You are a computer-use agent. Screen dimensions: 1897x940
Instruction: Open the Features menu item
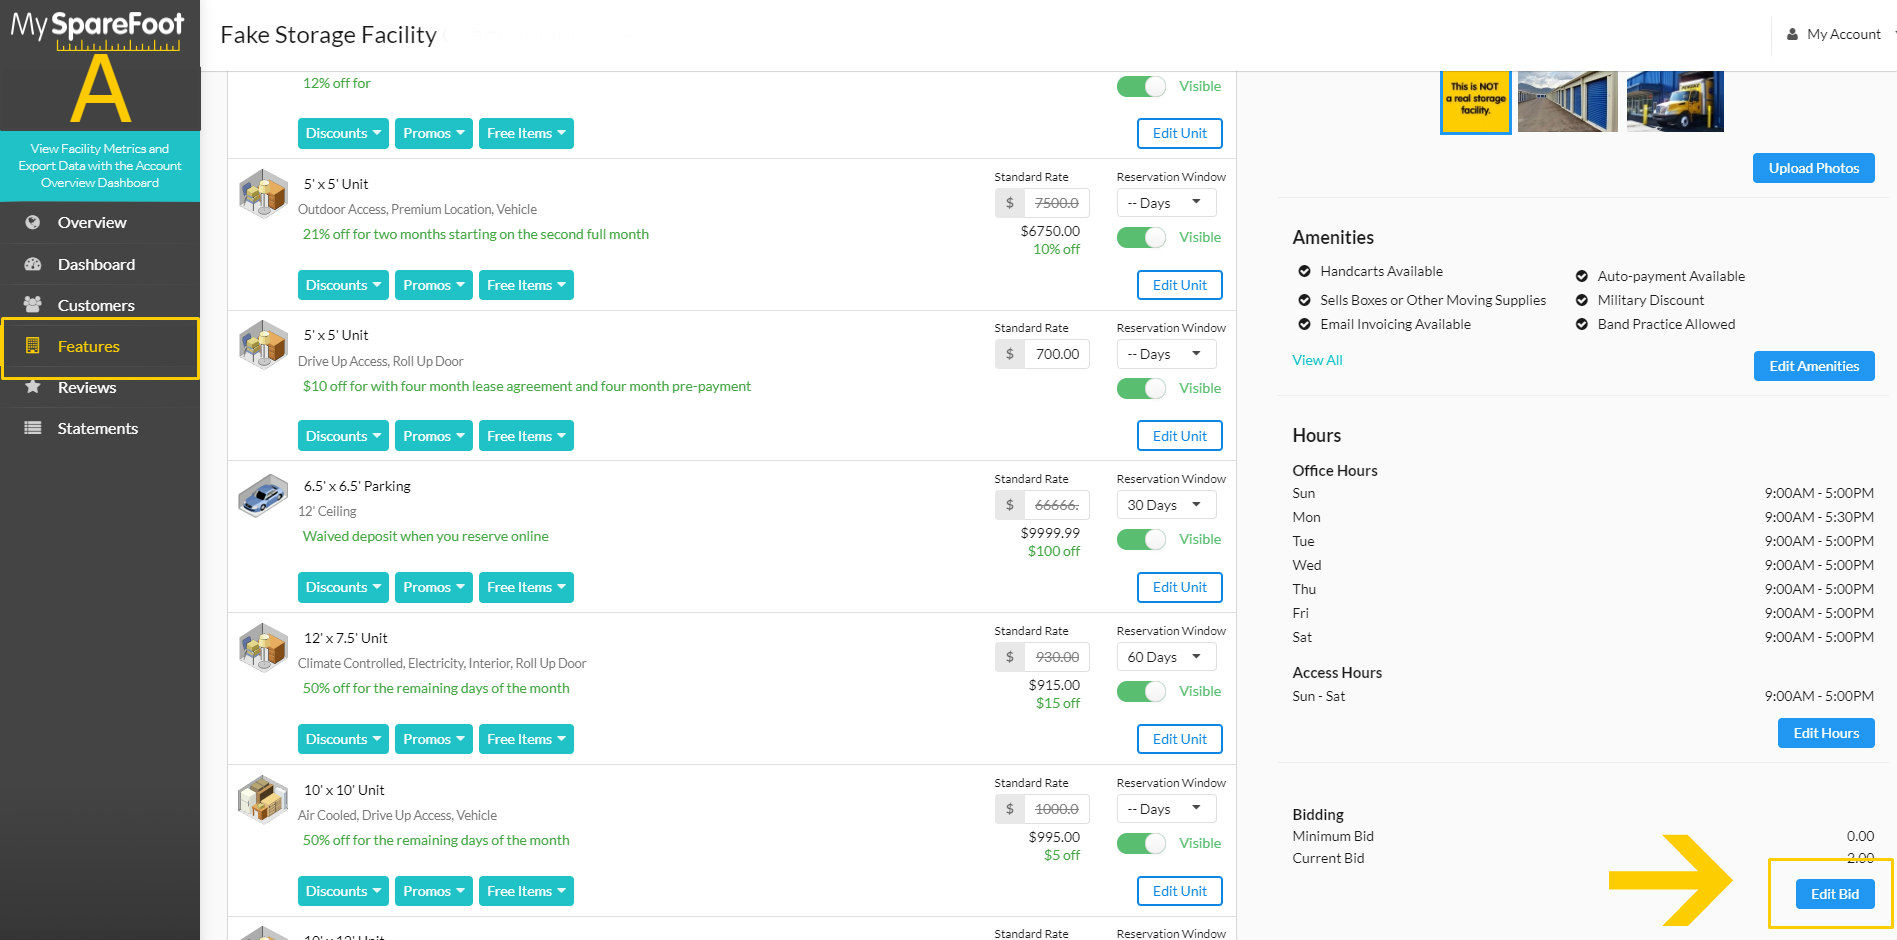[100, 347]
